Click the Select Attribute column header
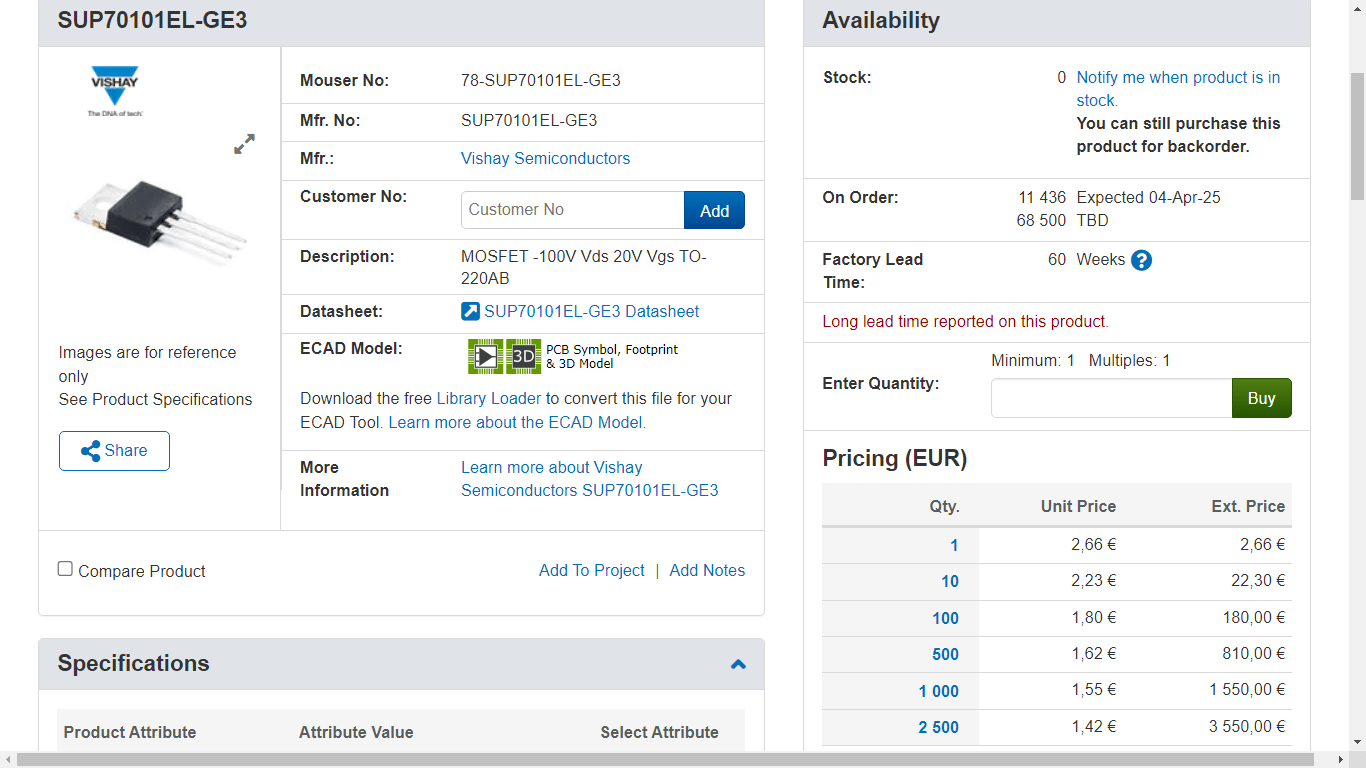The height and width of the screenshot is (768, 1366). click(x=659, y=732)
